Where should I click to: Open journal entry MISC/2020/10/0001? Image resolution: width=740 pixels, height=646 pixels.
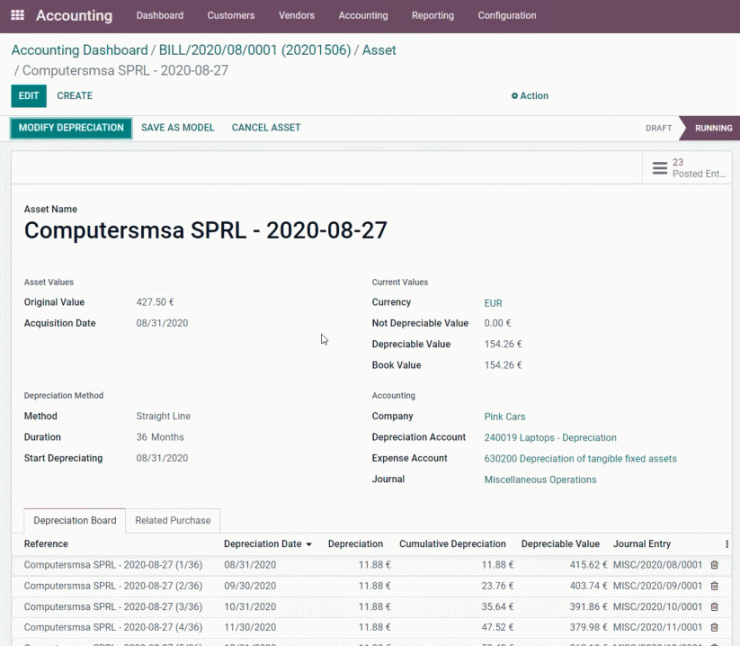click(657, 607)
